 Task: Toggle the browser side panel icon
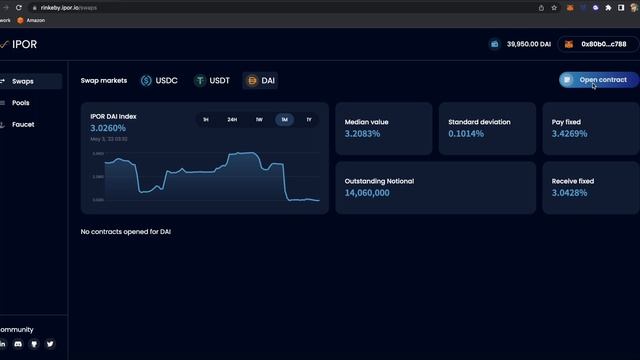coord(621,8)
